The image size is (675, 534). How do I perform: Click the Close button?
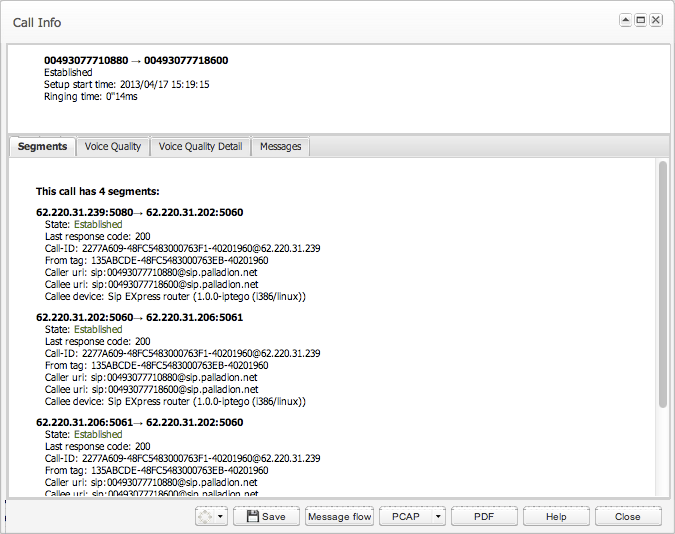628,516
